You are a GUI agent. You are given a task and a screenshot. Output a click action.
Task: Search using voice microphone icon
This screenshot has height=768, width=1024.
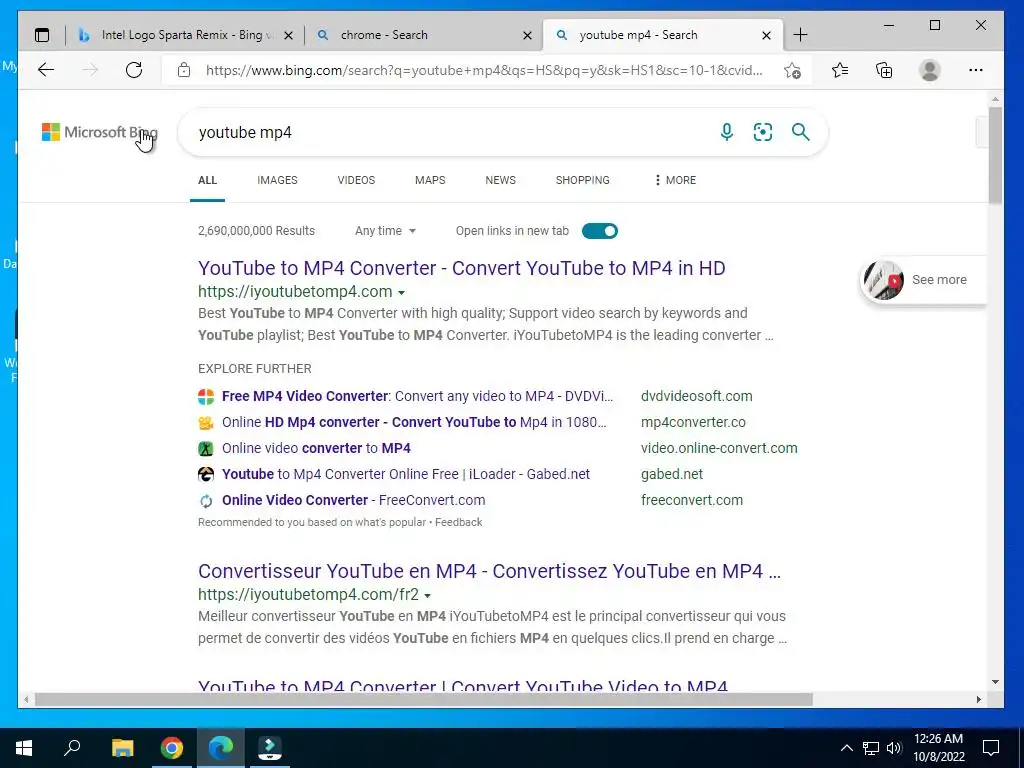(x=726, y=132)
